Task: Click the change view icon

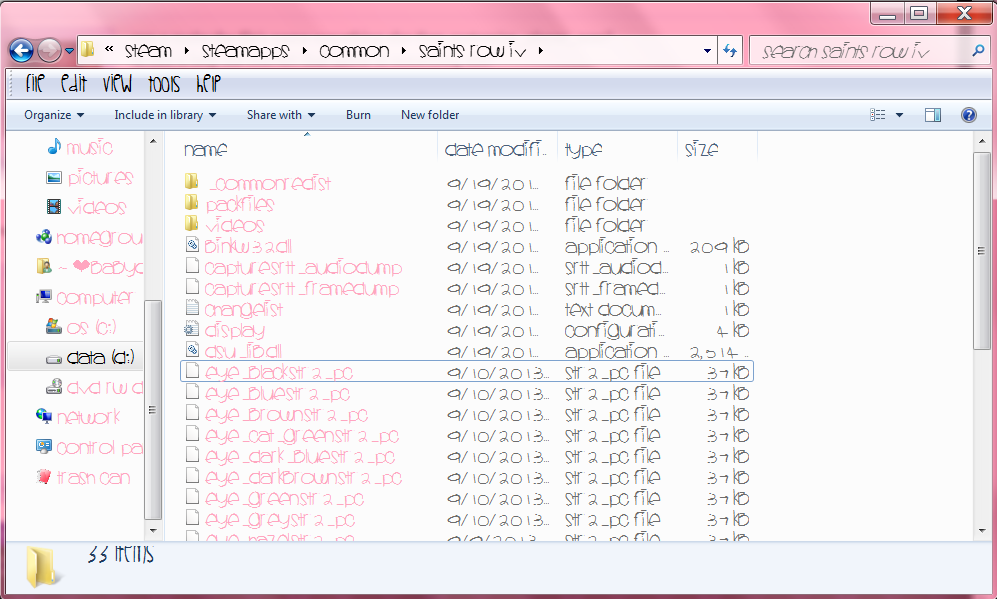Action: tap(877, 115)
